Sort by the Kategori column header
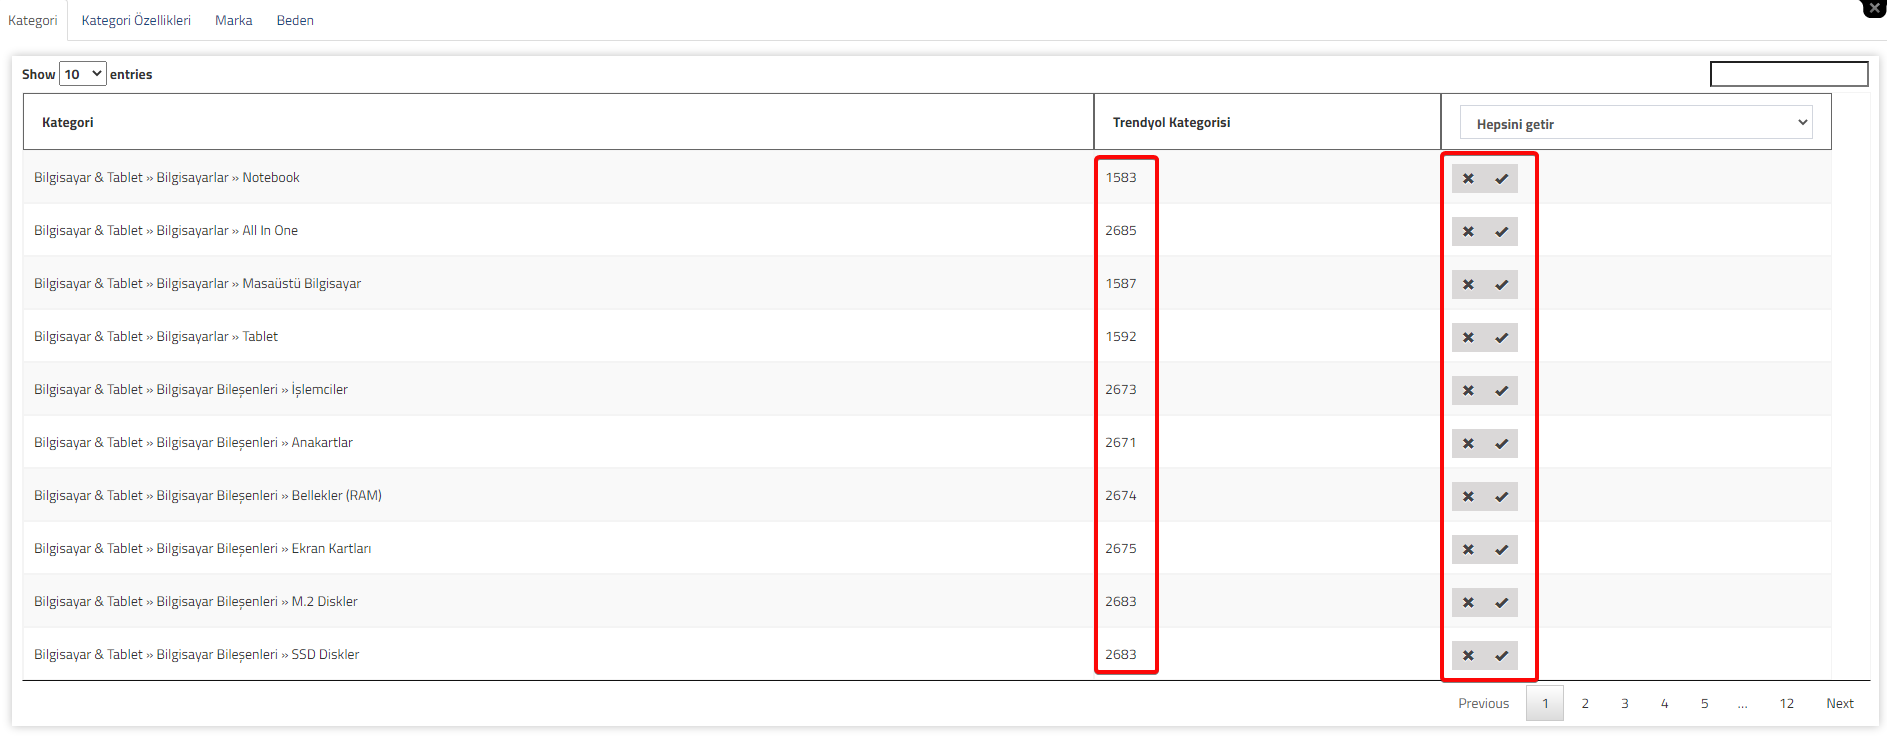 558,122
